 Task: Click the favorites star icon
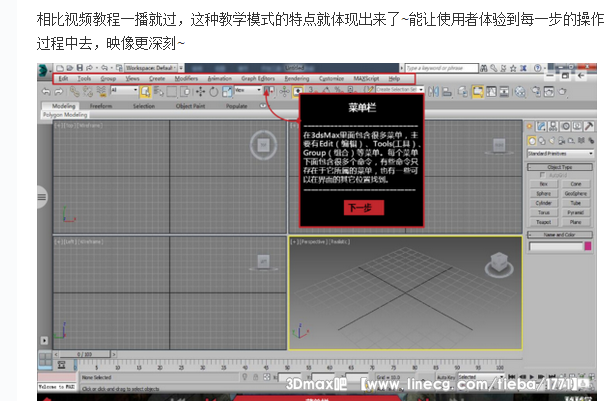(513, 69)
